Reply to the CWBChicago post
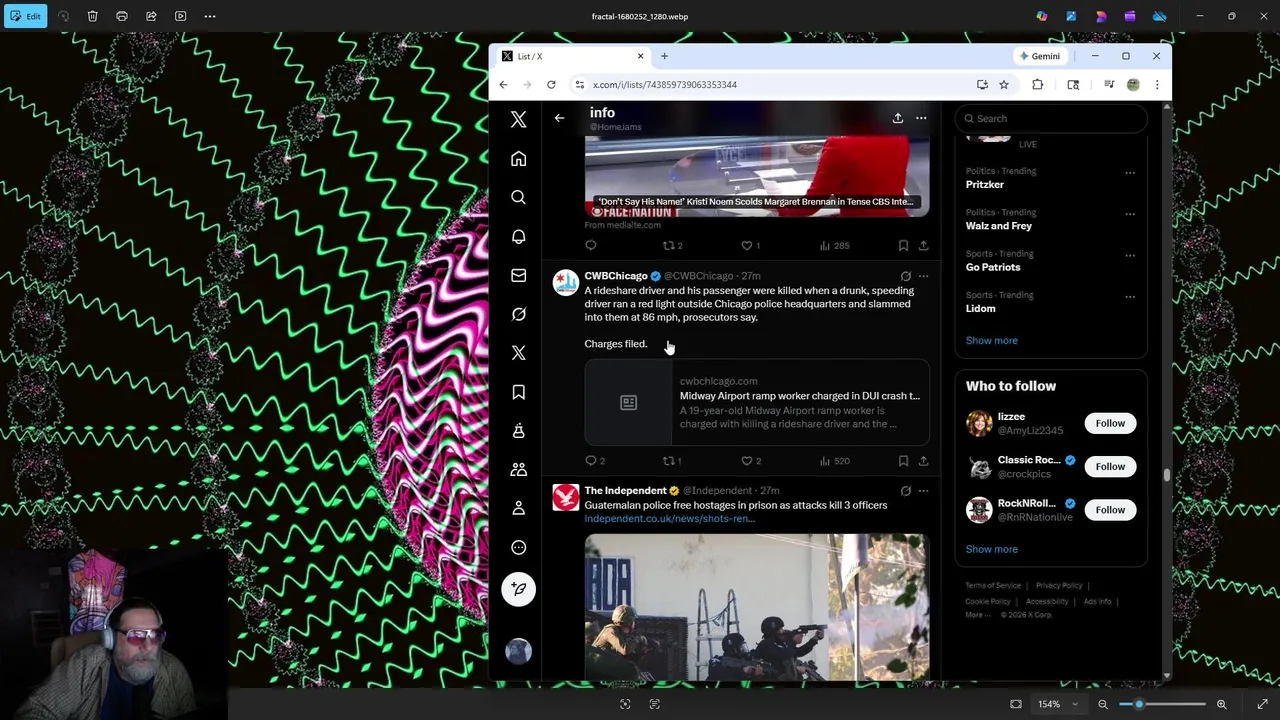Image resolution: width=1280 pixels, height=720 pixels. 591,461
